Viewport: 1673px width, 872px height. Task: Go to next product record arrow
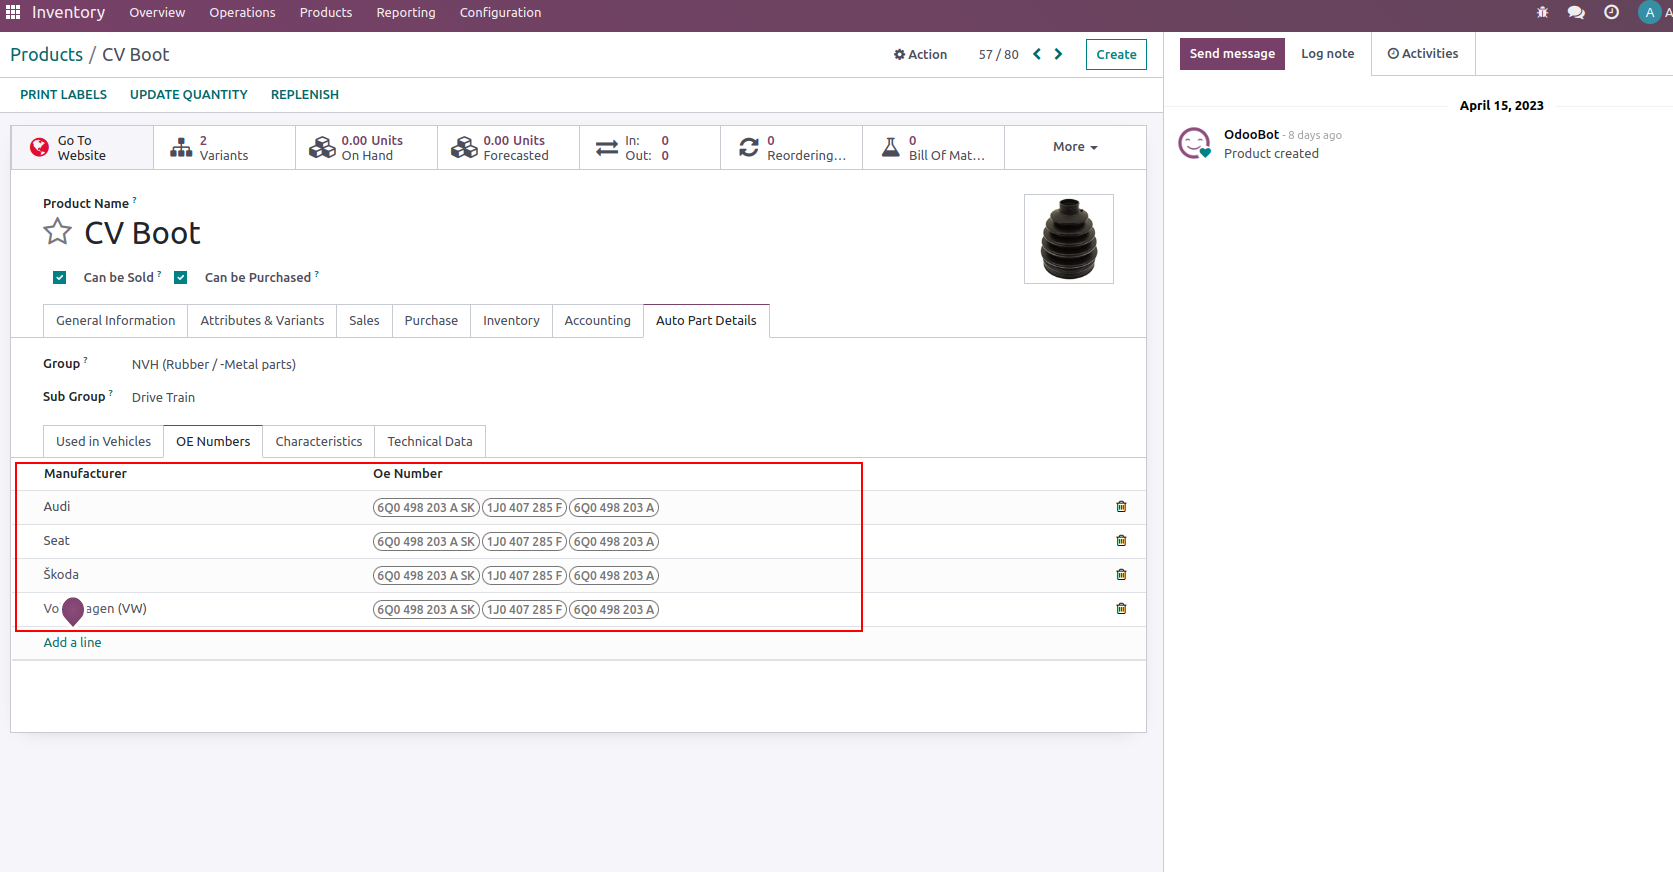(1058, 54)
